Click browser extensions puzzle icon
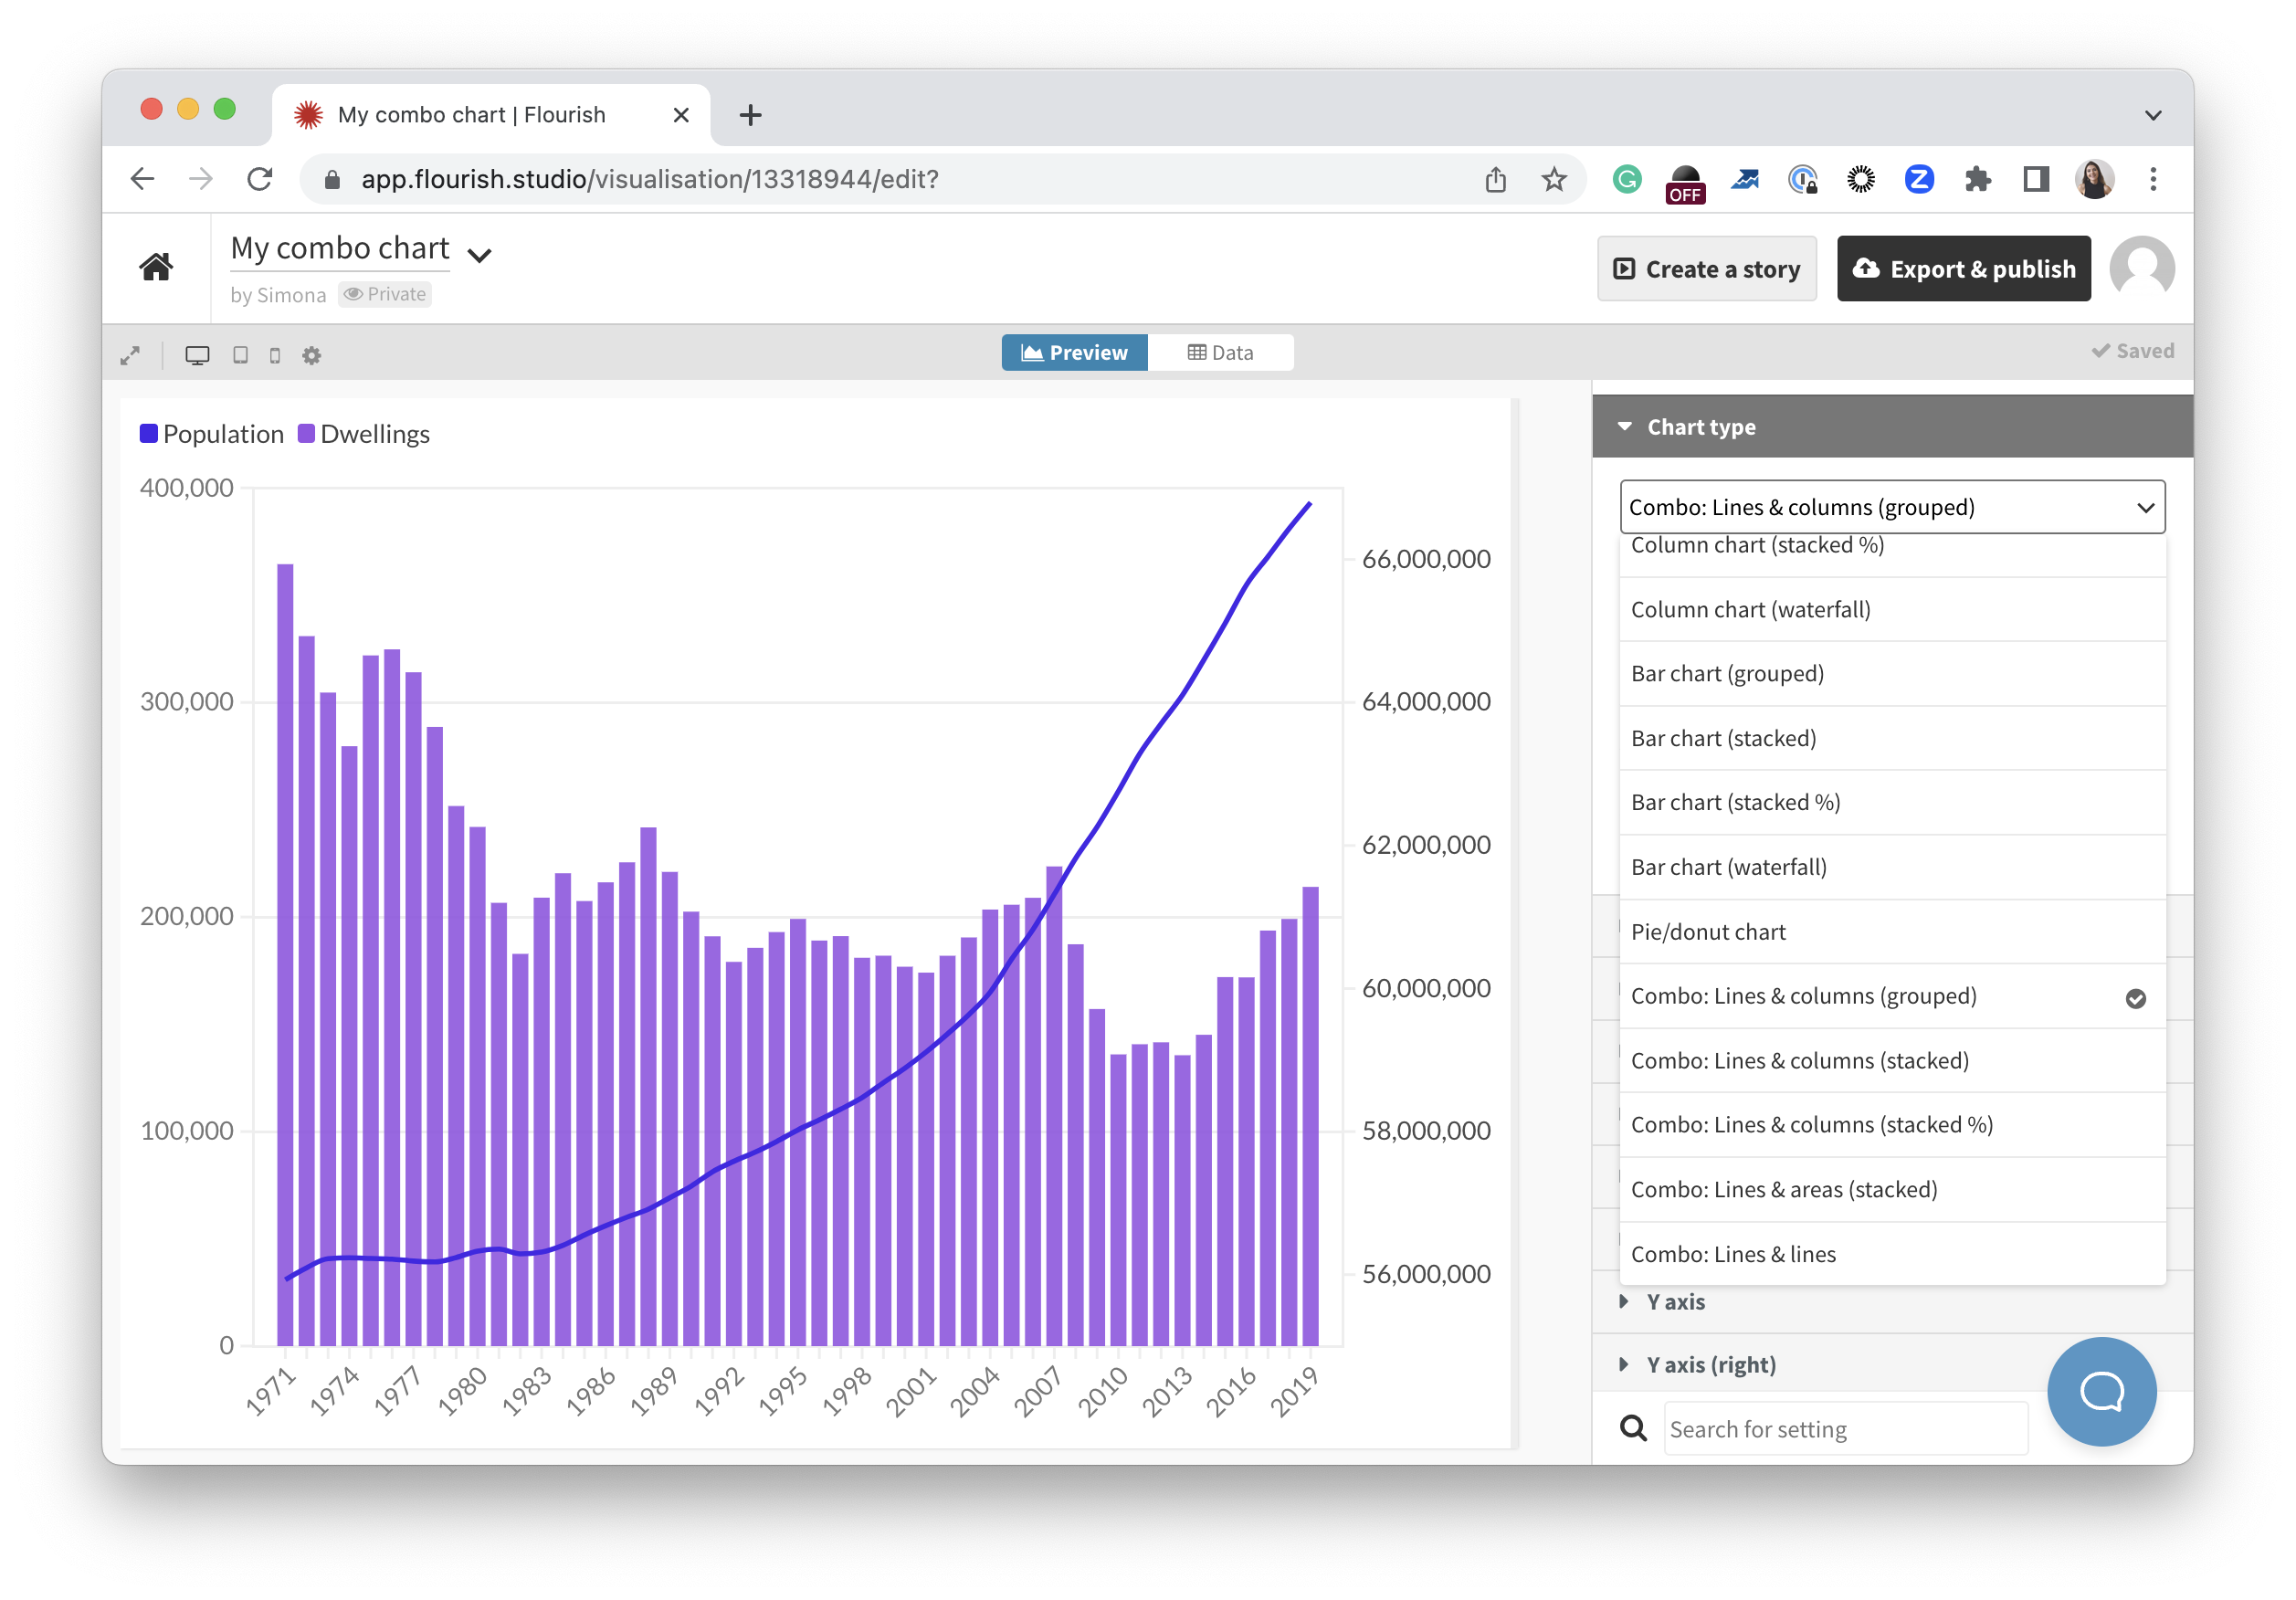This screenshot has height=1600, width=2296. pos(1977,179)
